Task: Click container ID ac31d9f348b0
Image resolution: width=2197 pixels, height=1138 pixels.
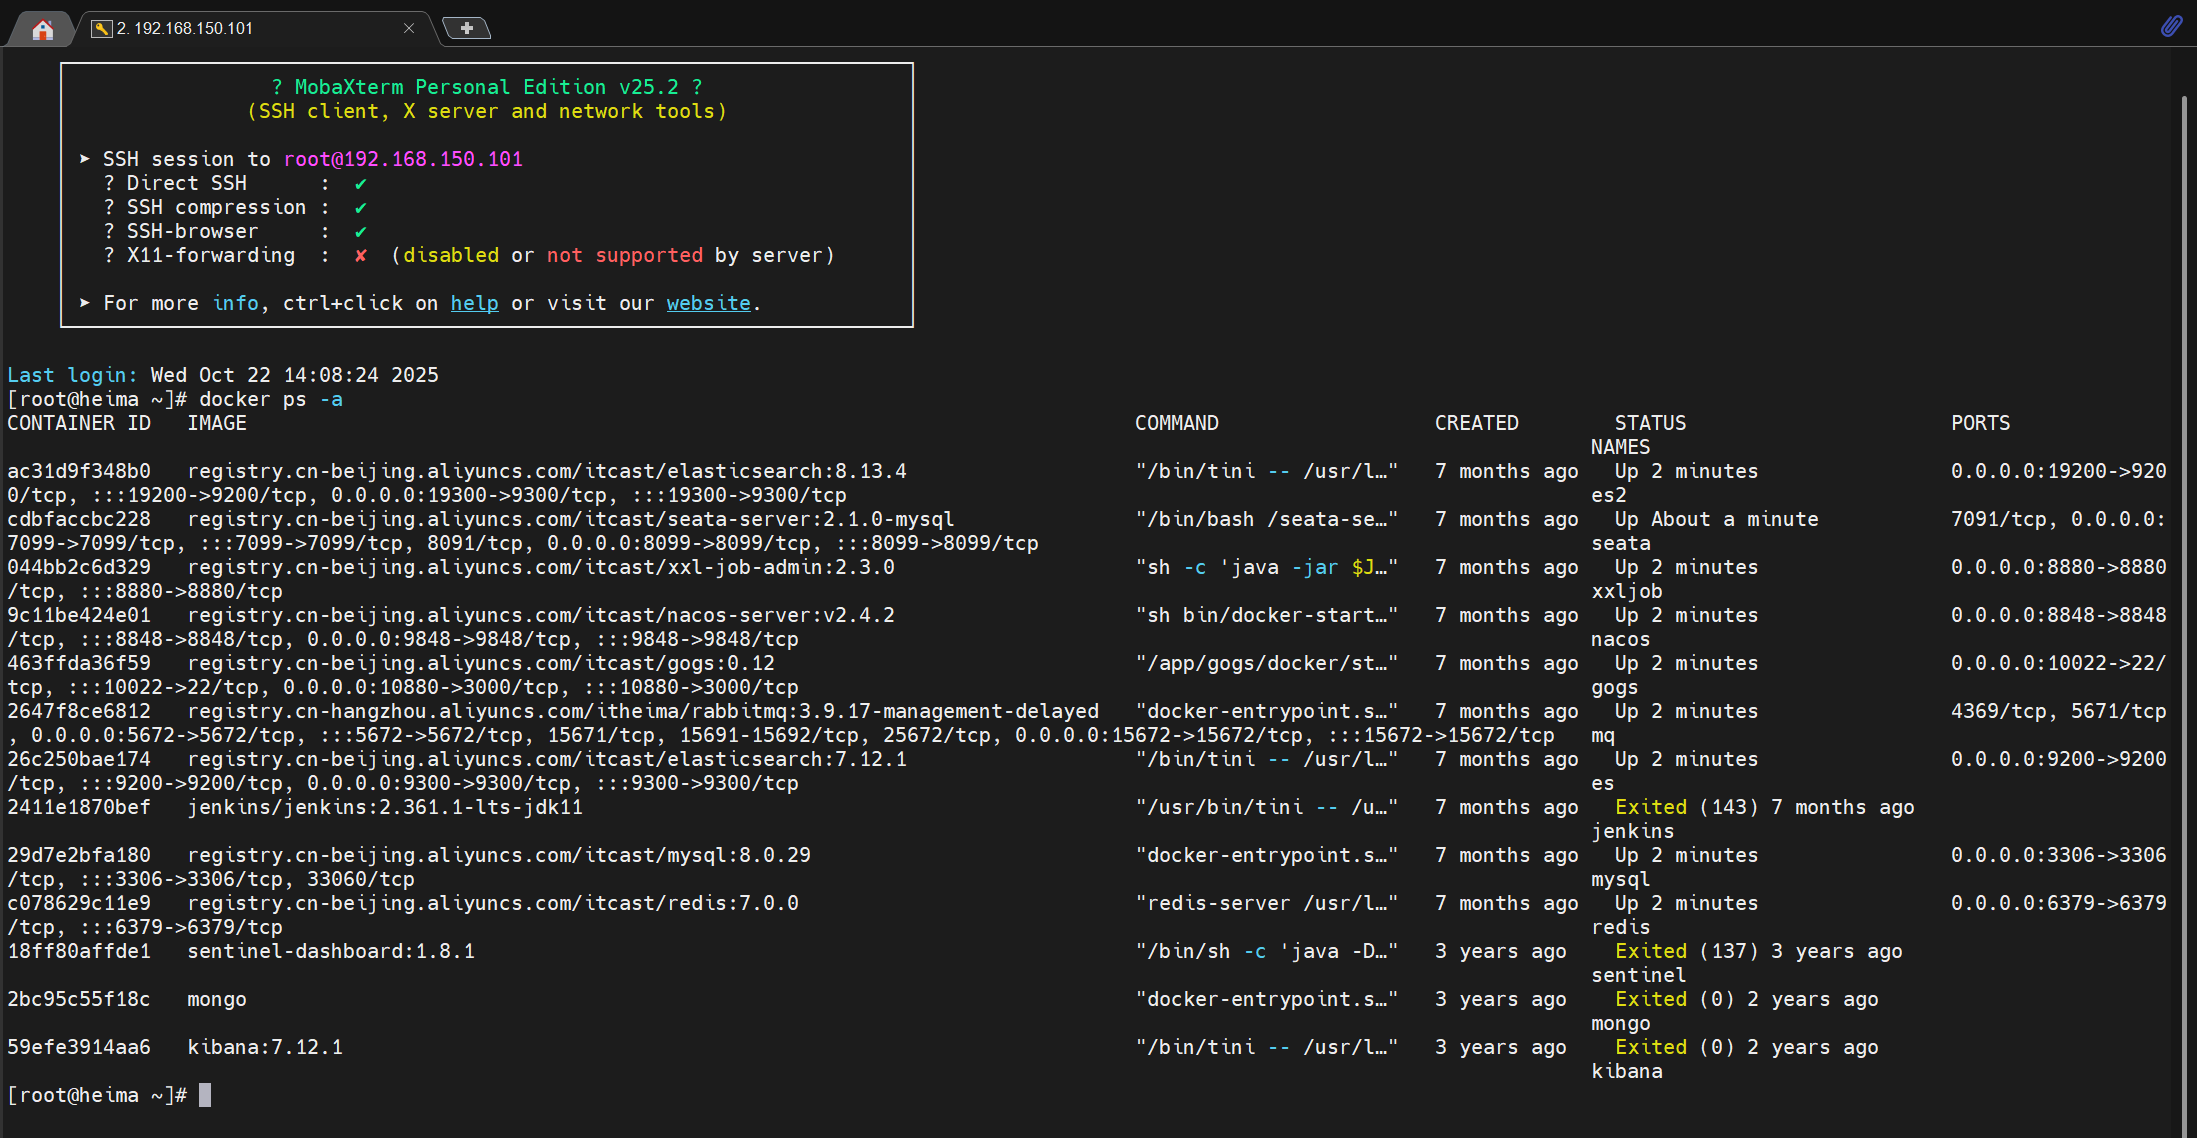Action: (x=79, y=471)
